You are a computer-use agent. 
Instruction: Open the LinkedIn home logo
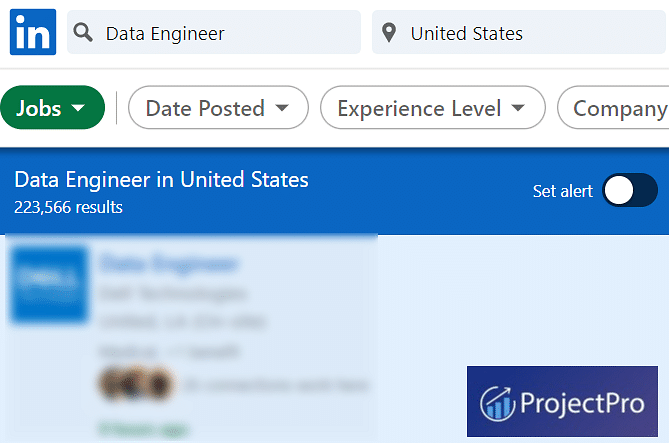33,32
